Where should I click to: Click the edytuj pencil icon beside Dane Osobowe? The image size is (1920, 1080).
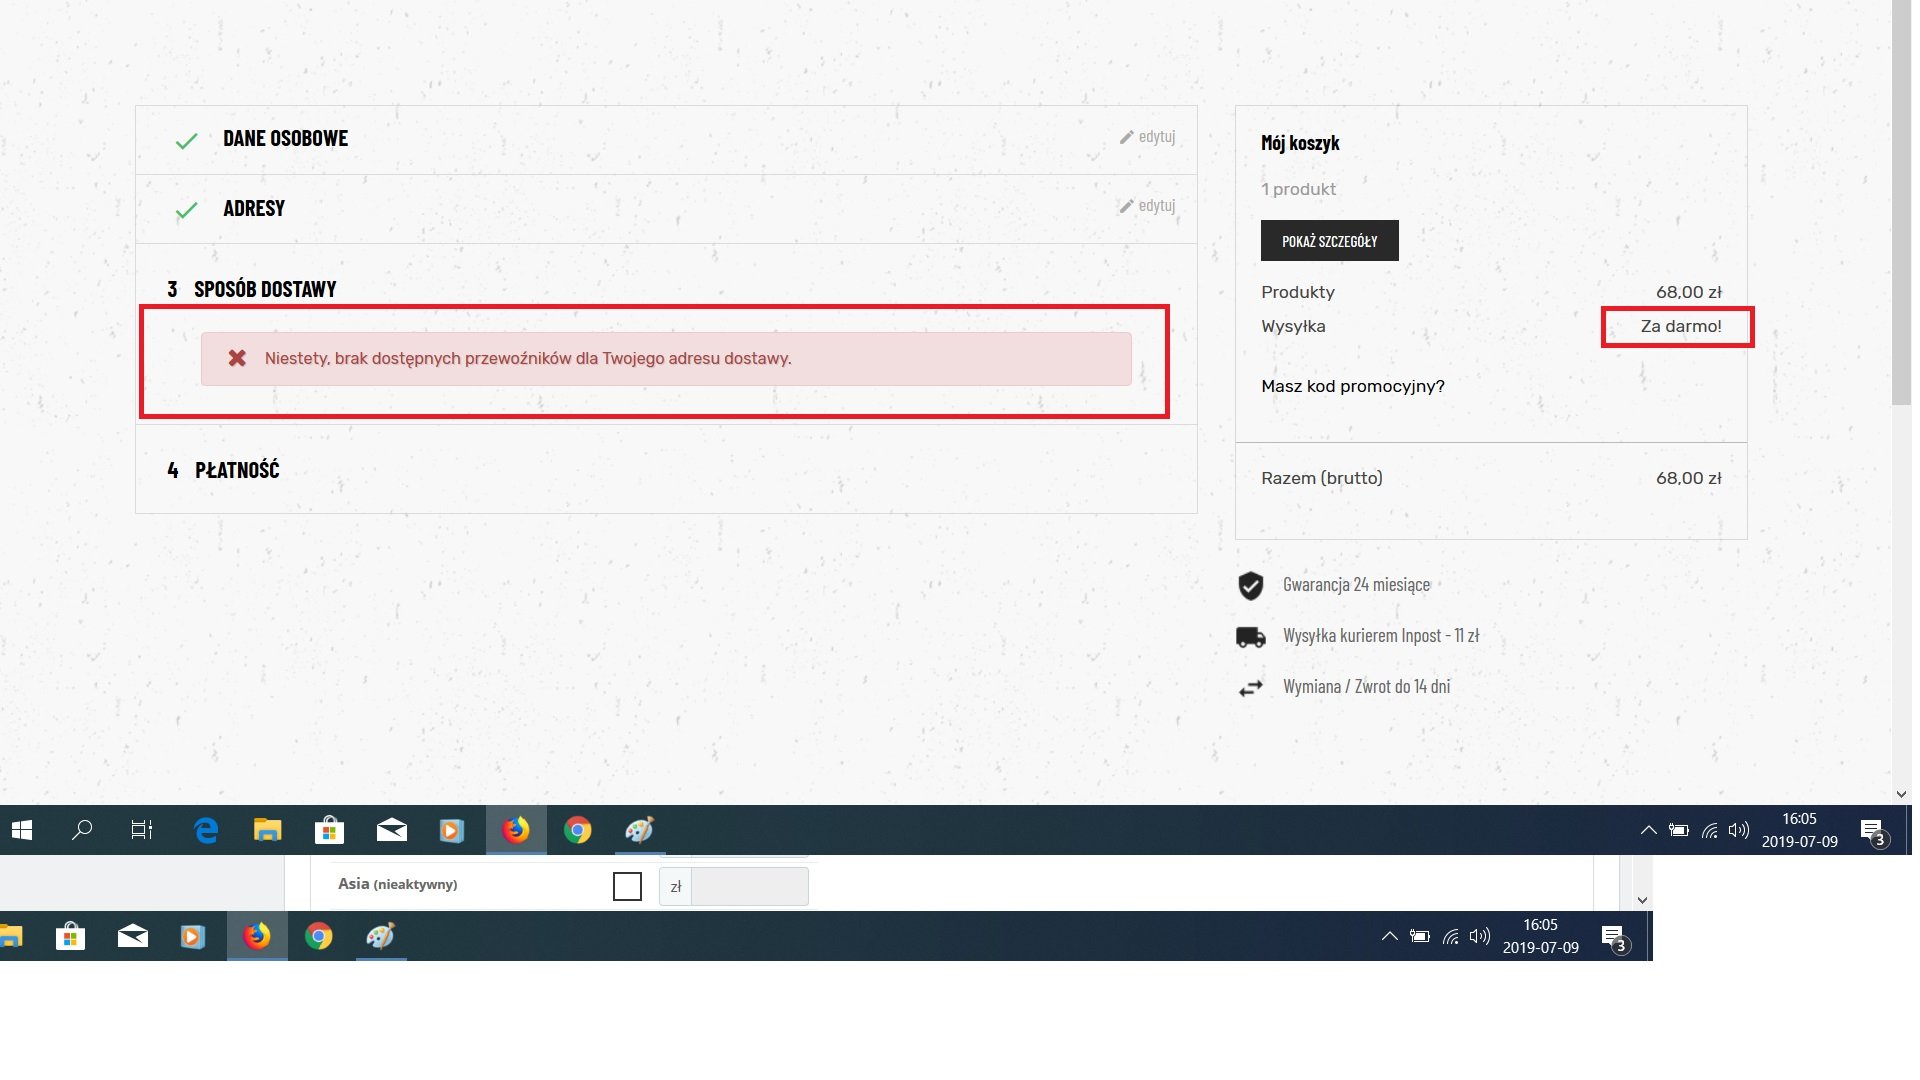(x=1127, y=137)
